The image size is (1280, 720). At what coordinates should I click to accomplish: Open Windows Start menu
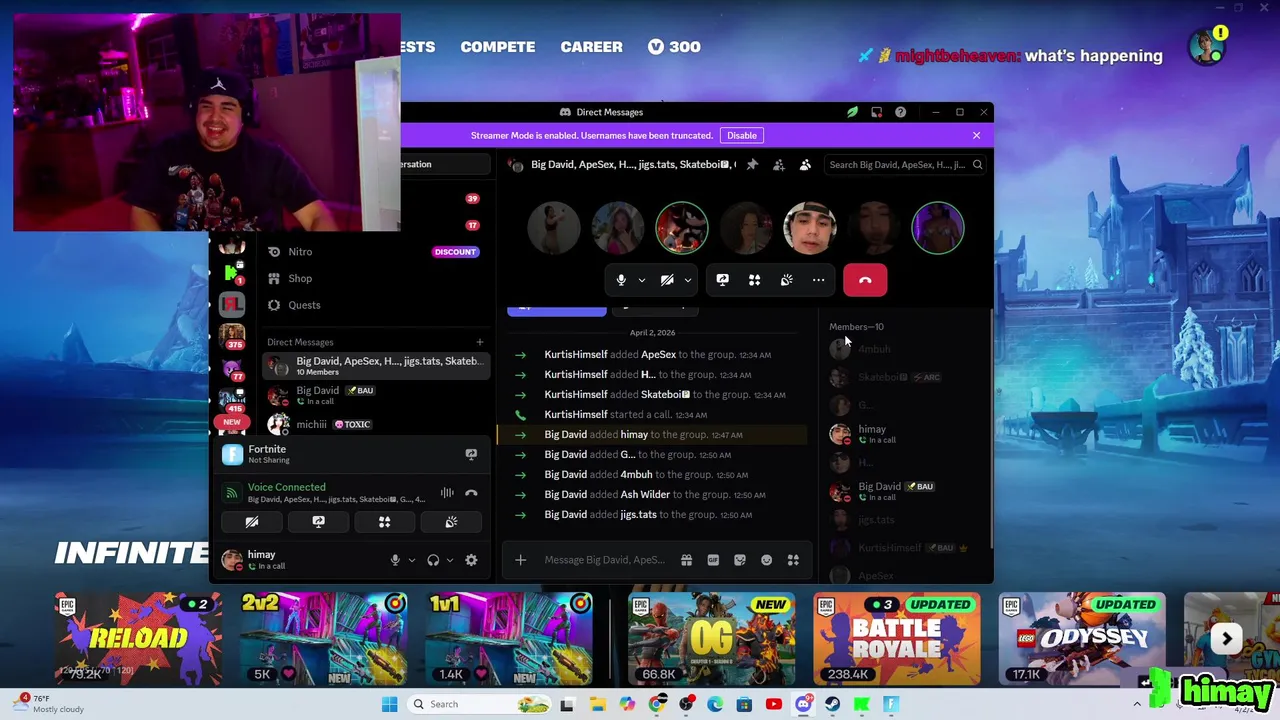[x=389, y=704]
